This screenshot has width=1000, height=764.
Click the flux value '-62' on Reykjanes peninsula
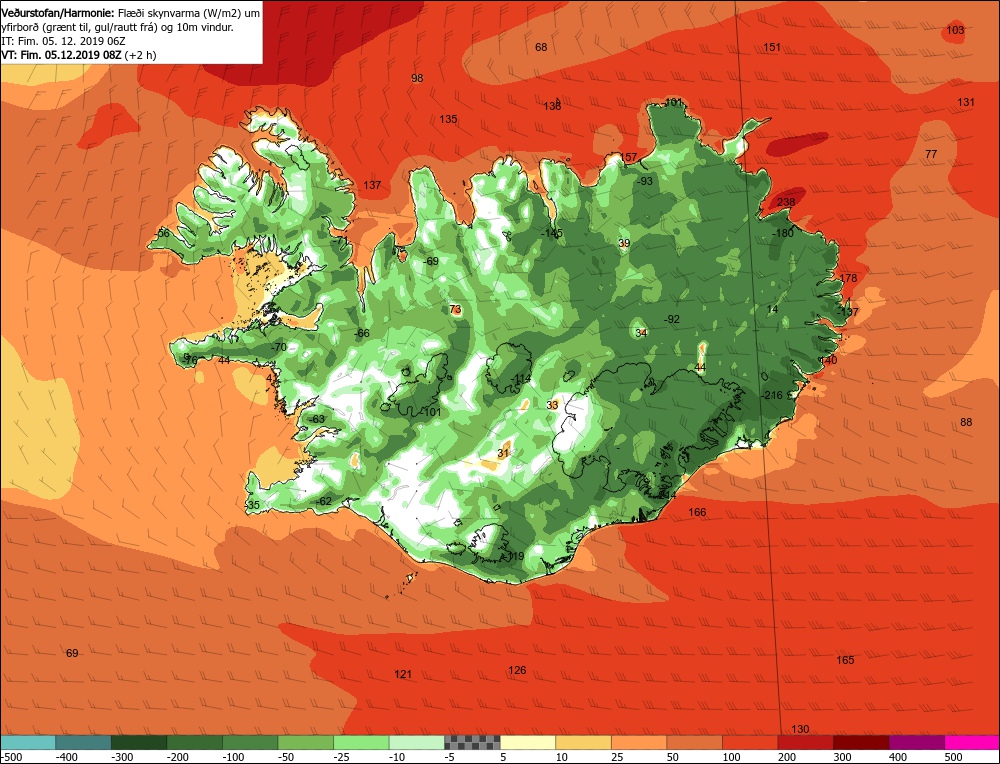323,501
